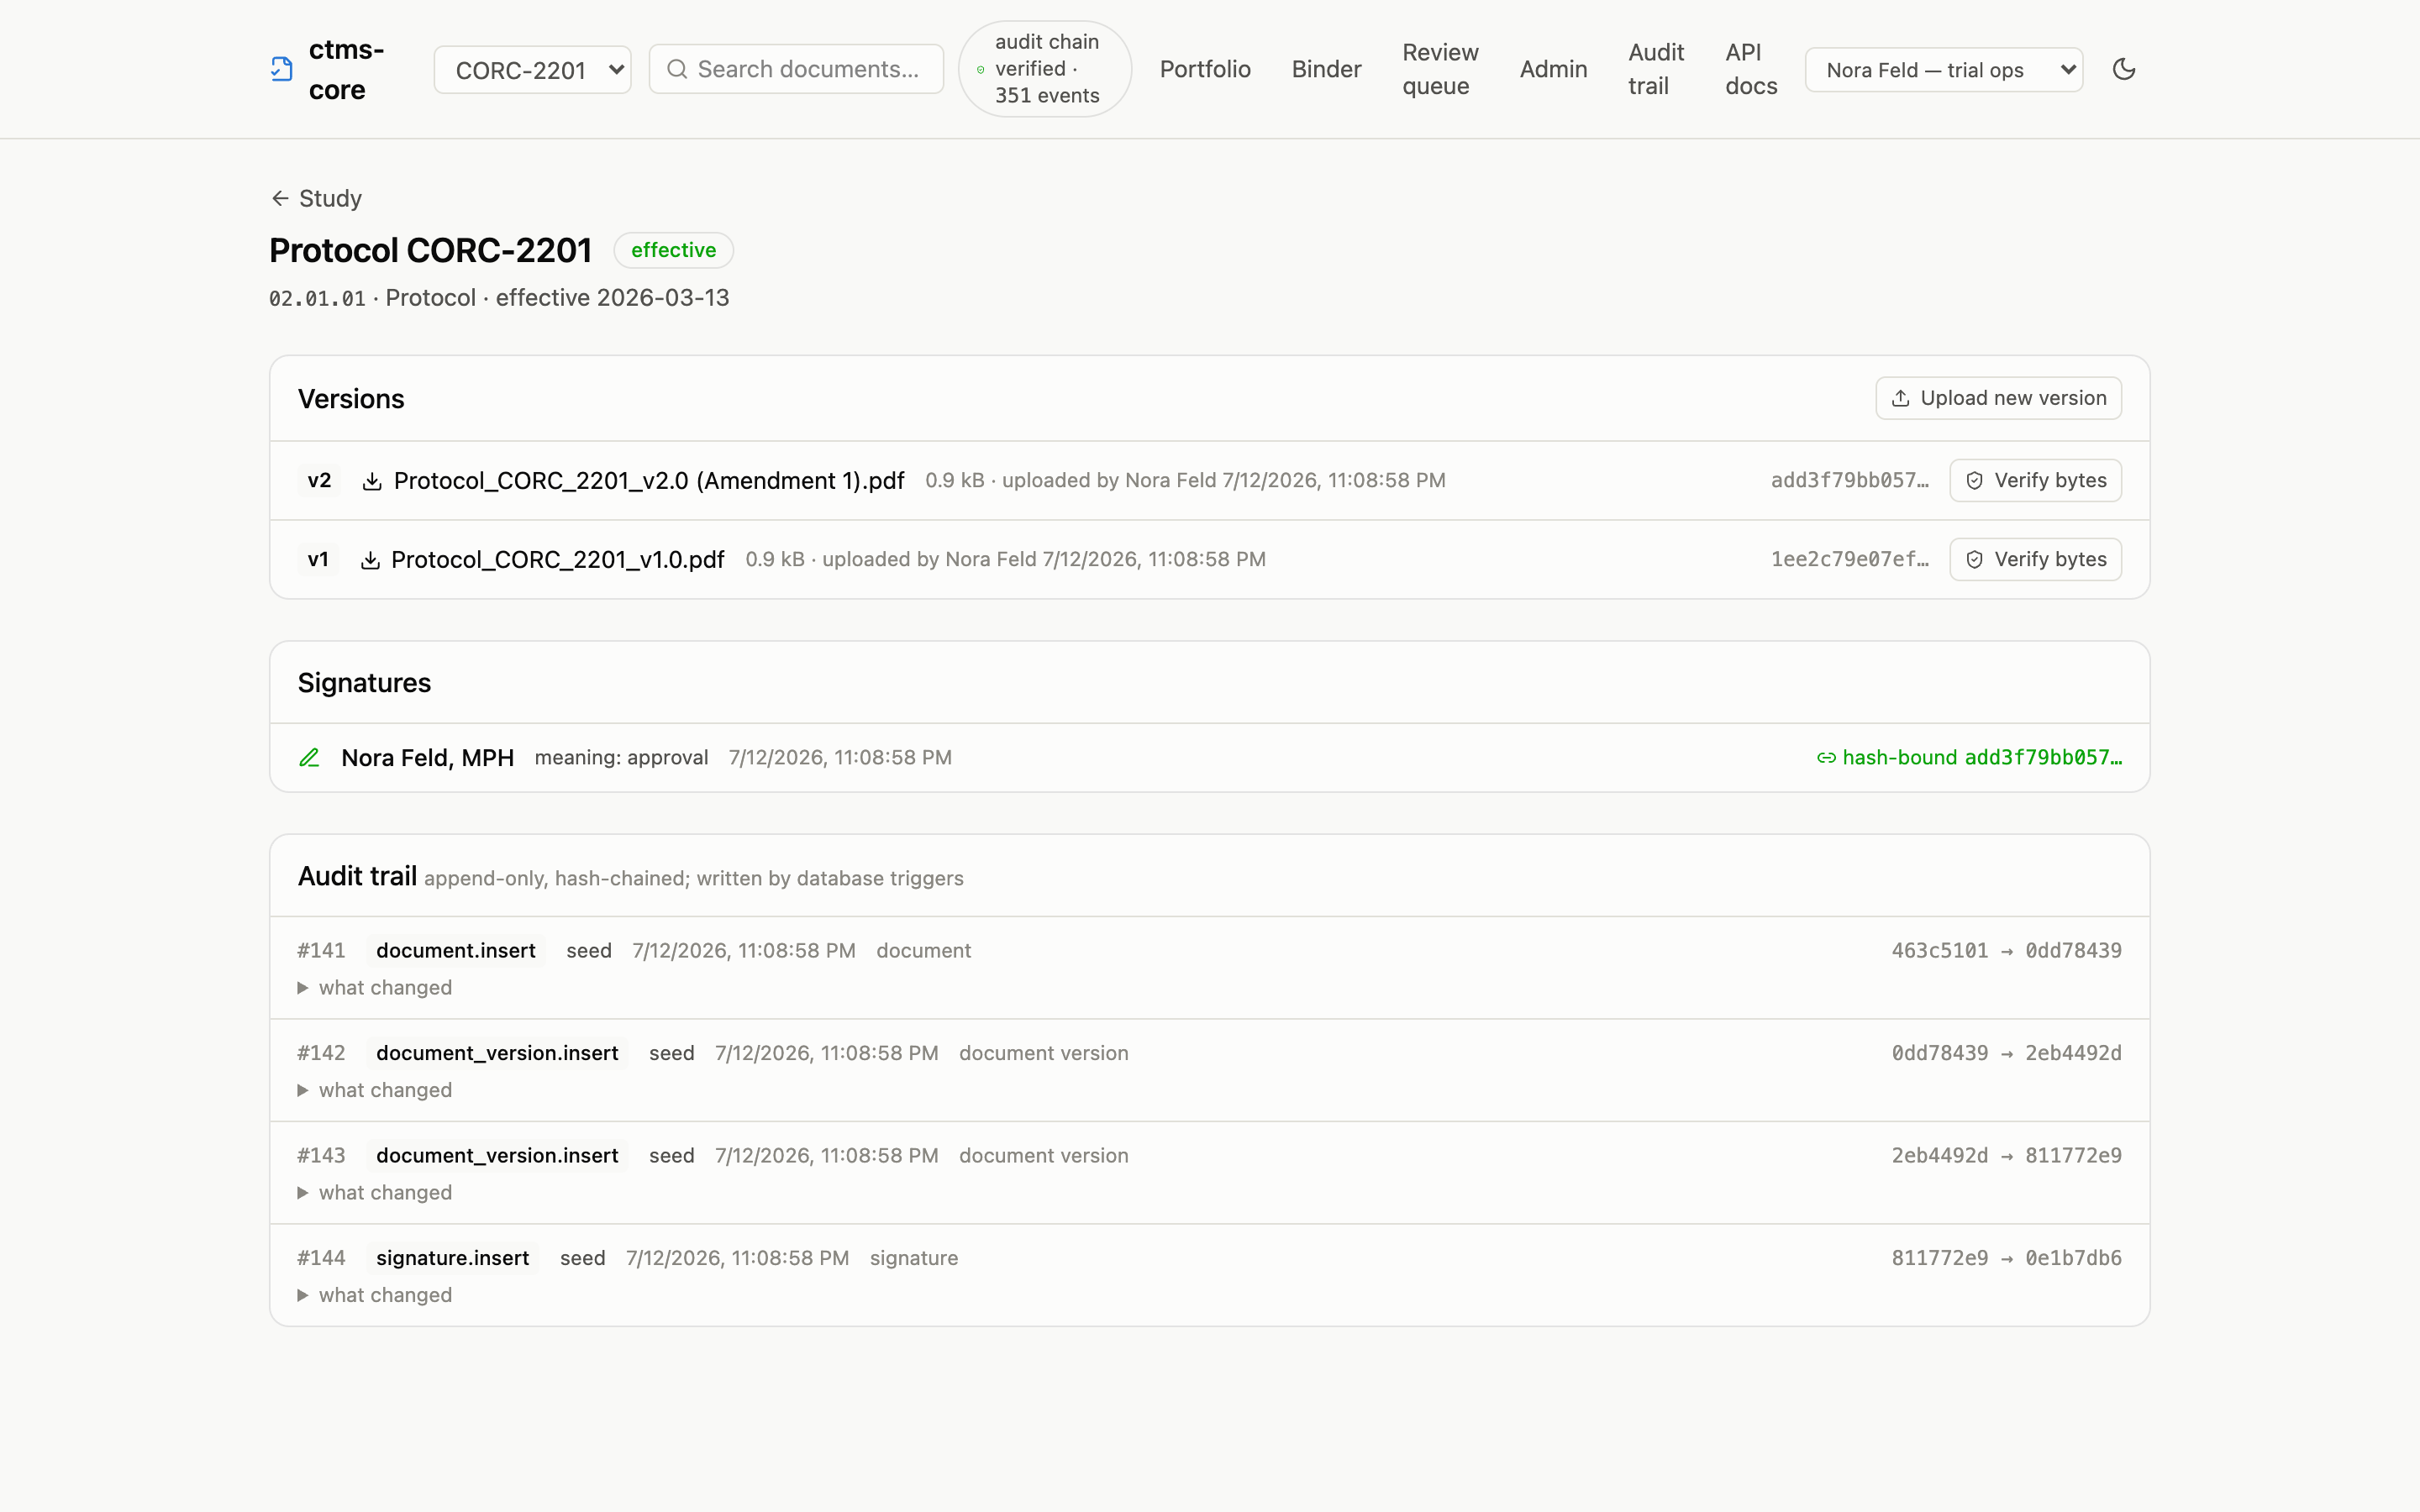
Task: Click the v1 version label
Action: pyautogui.click(x=318, y=560)
